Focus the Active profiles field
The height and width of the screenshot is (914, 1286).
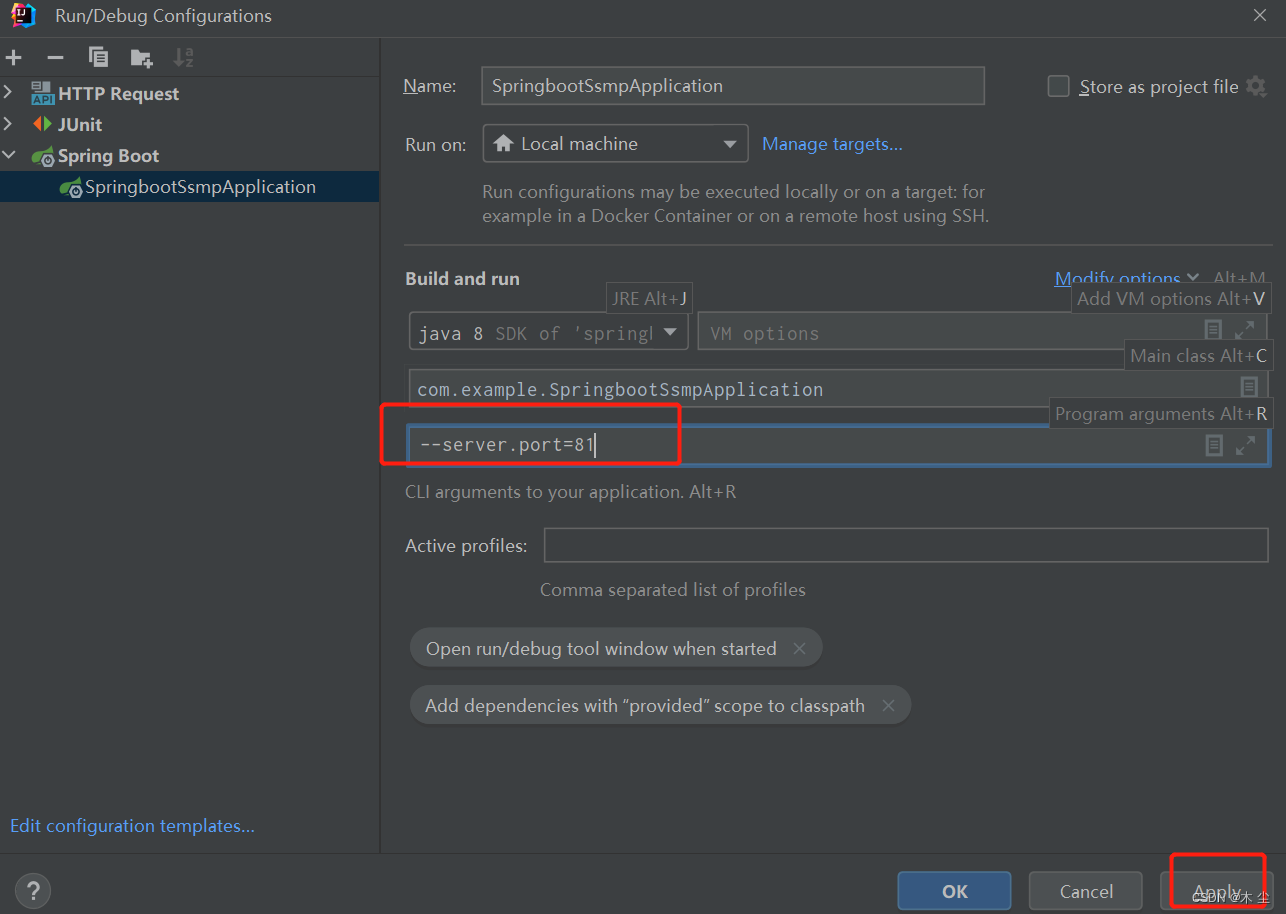point(905,546)
